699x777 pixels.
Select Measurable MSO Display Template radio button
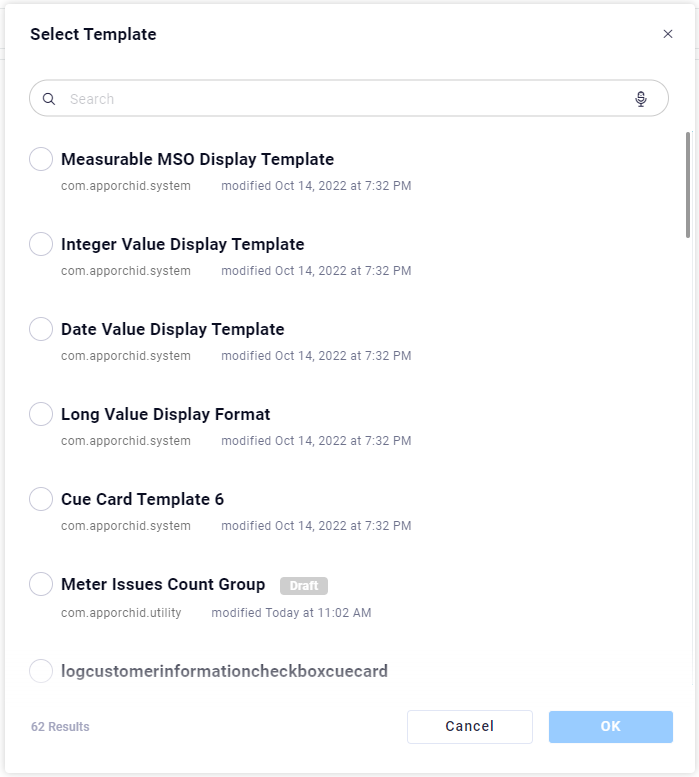tap(41, 159)
